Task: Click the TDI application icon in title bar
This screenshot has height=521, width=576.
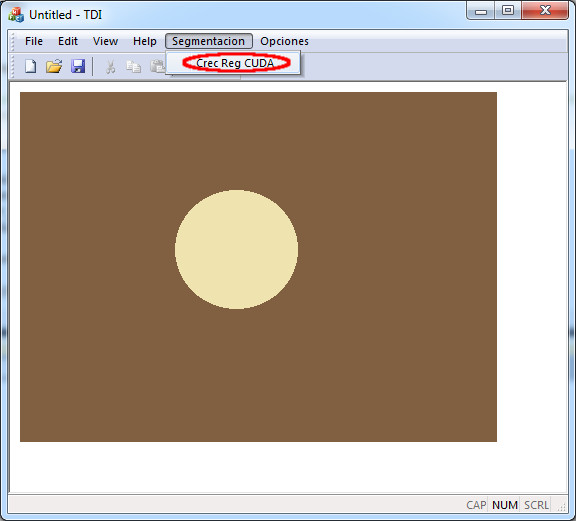Action: click(x=16, y=15)
